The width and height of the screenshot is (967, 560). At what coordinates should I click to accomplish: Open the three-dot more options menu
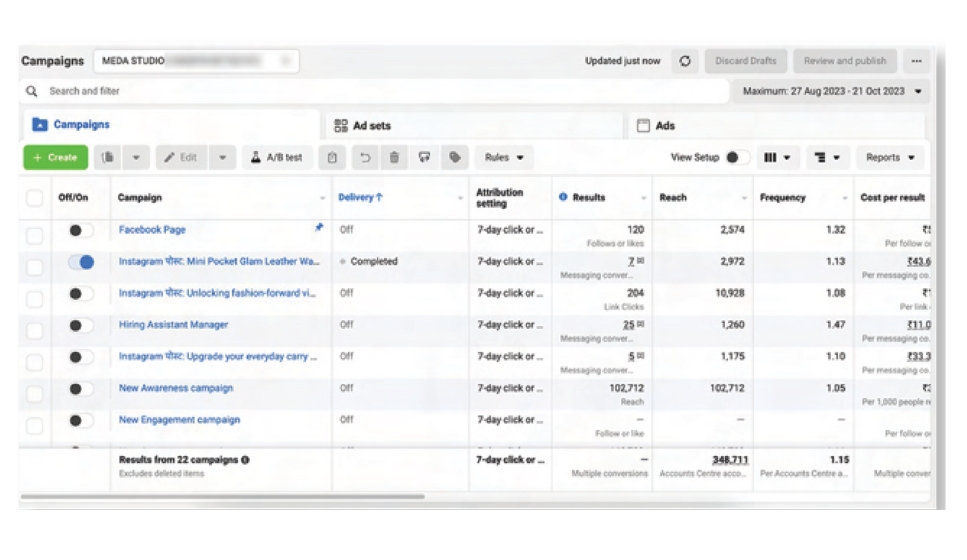click(915, 61)
